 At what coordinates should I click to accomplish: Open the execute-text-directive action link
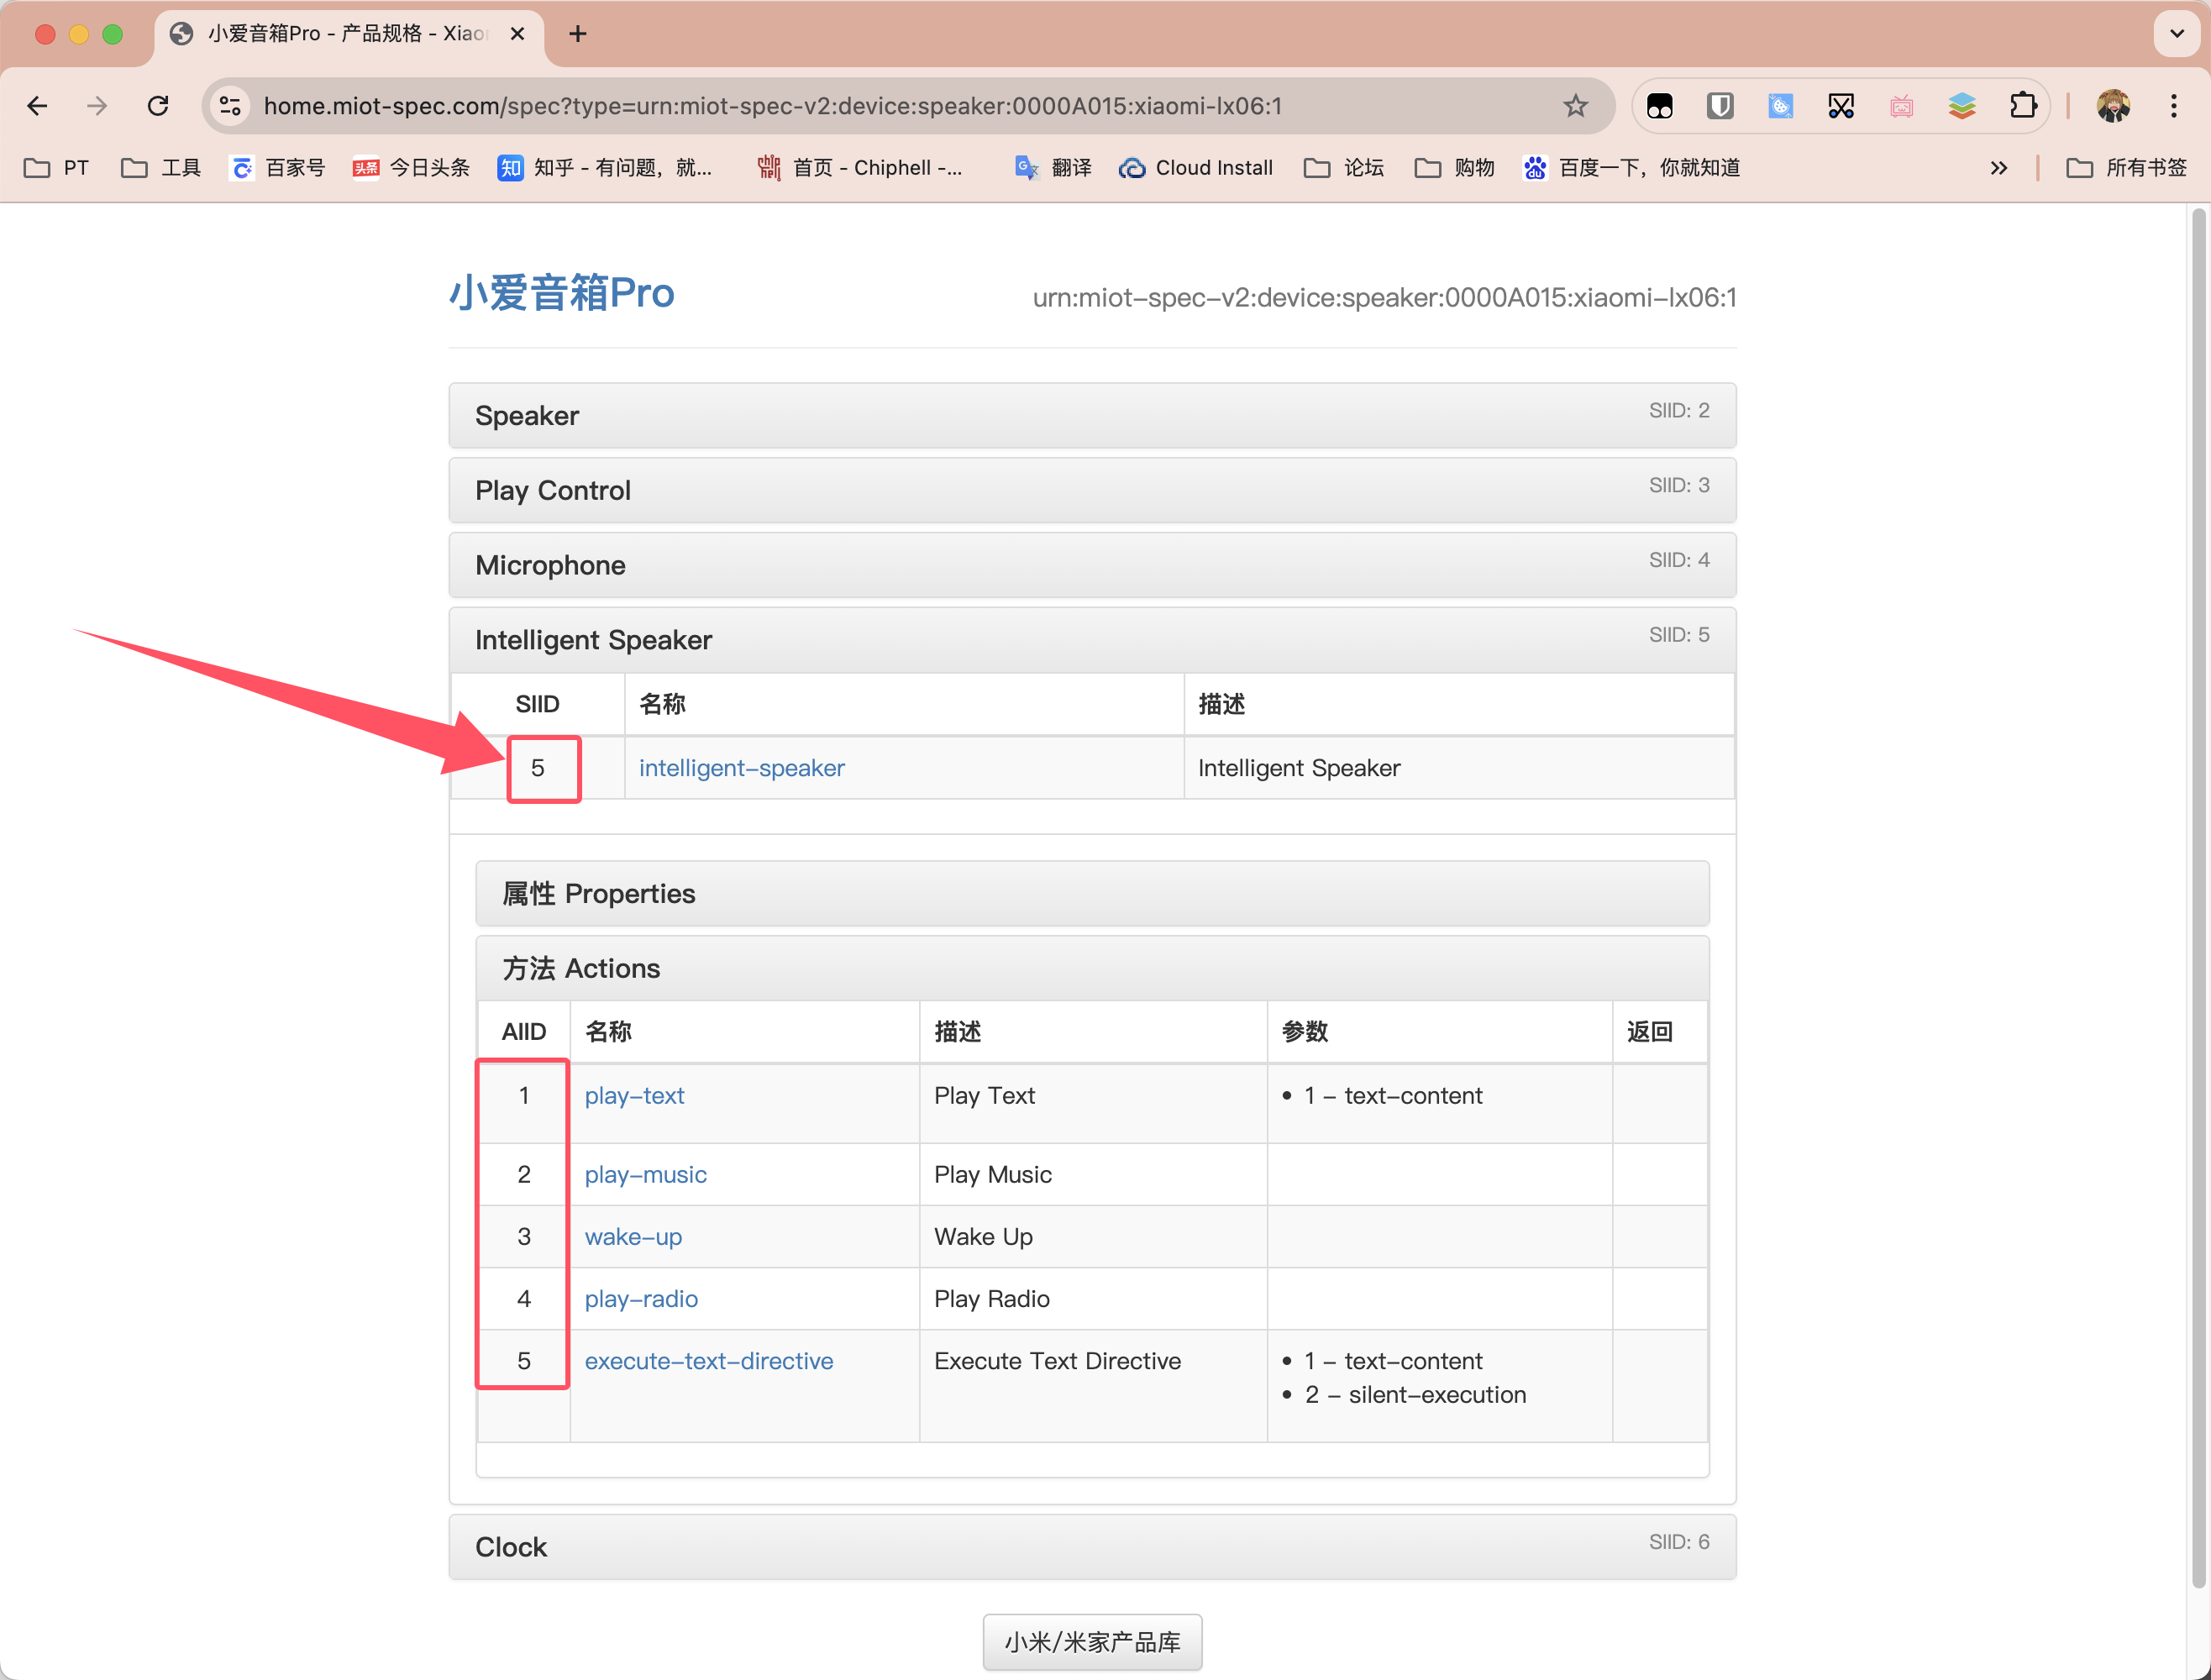[708, 1361]
